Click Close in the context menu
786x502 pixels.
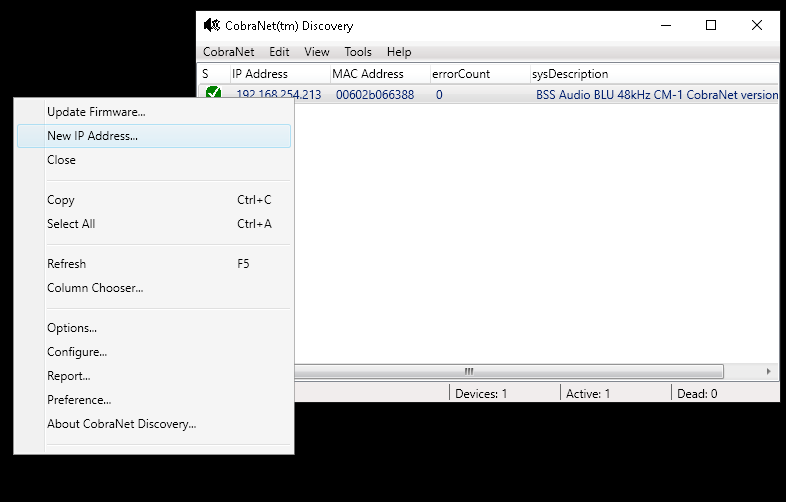61,160
